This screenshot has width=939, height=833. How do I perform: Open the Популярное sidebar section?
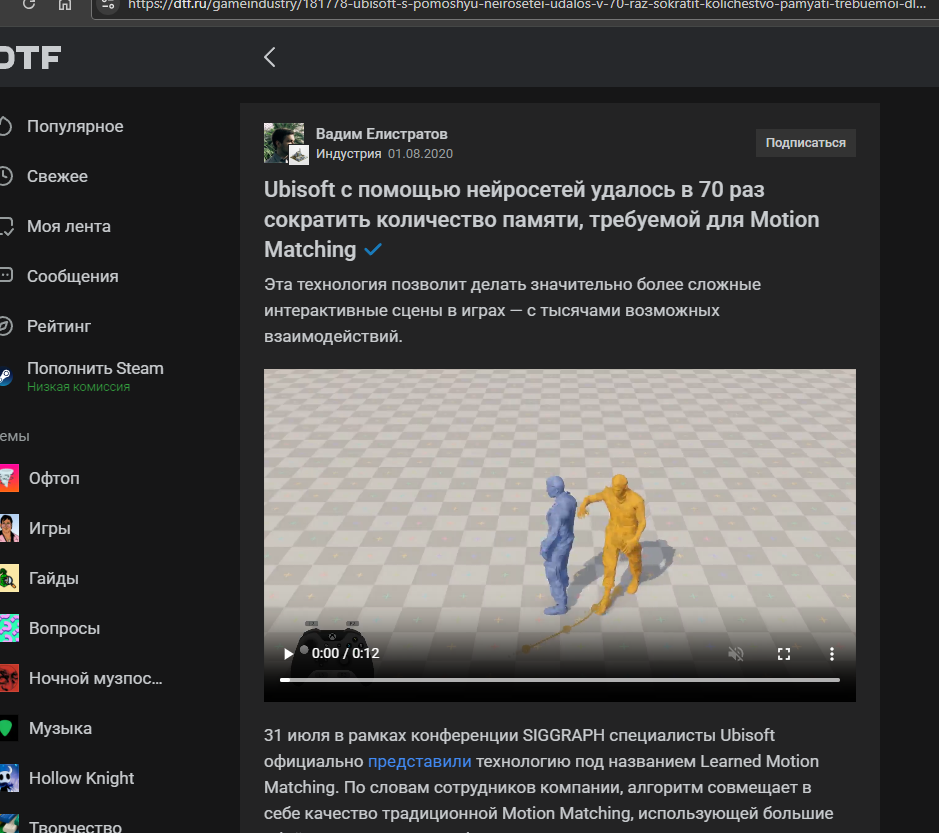pos(75,126)
